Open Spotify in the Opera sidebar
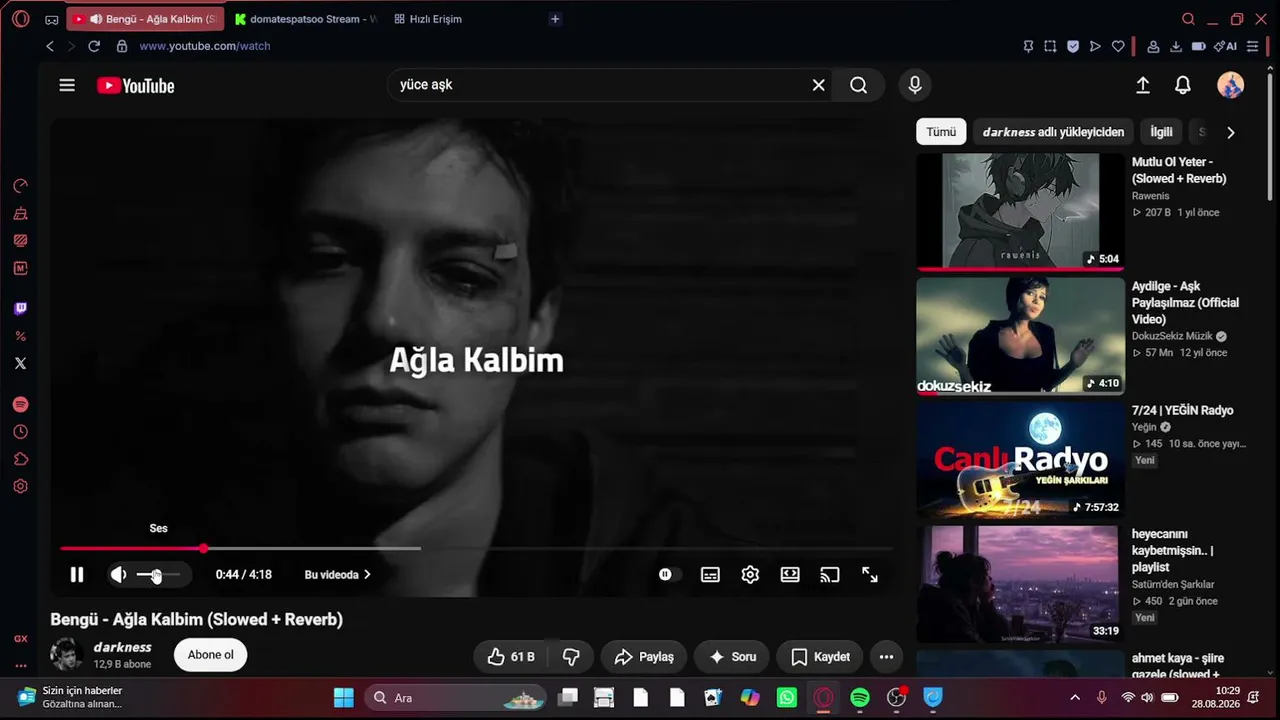The width and height of the screenshot is (1280, 720). pos(20,405)
